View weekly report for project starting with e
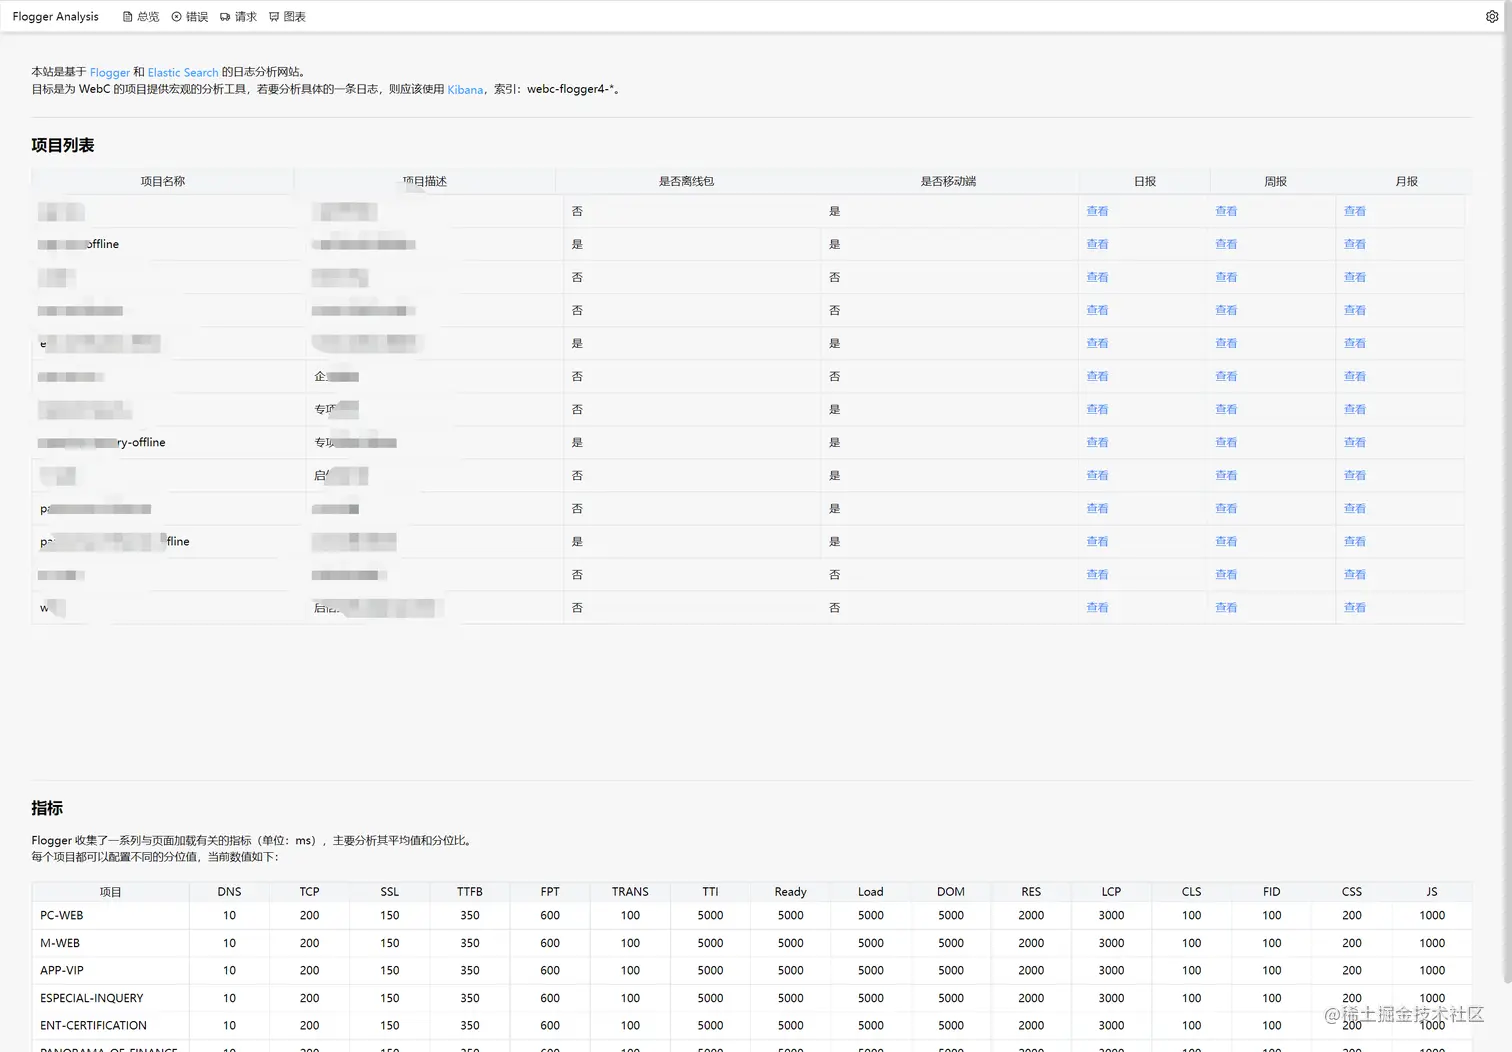Image resolution: width=1512 pixels, height=1052 pixels. pyautogui.click(x=1226, y=343)
